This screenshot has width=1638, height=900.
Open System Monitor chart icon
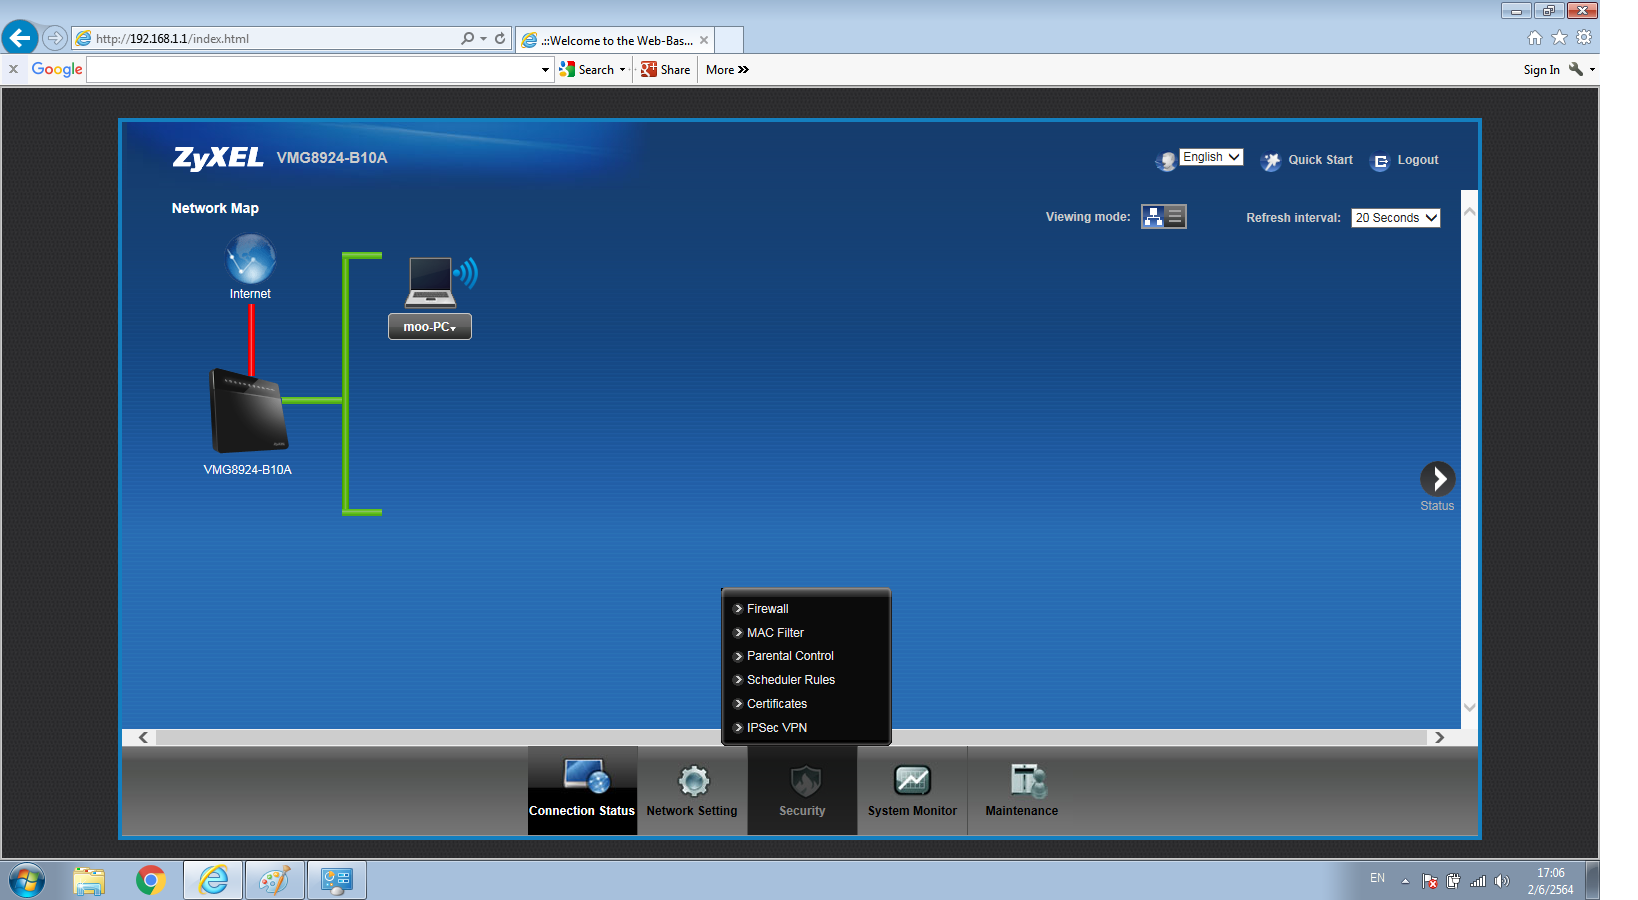912,780
